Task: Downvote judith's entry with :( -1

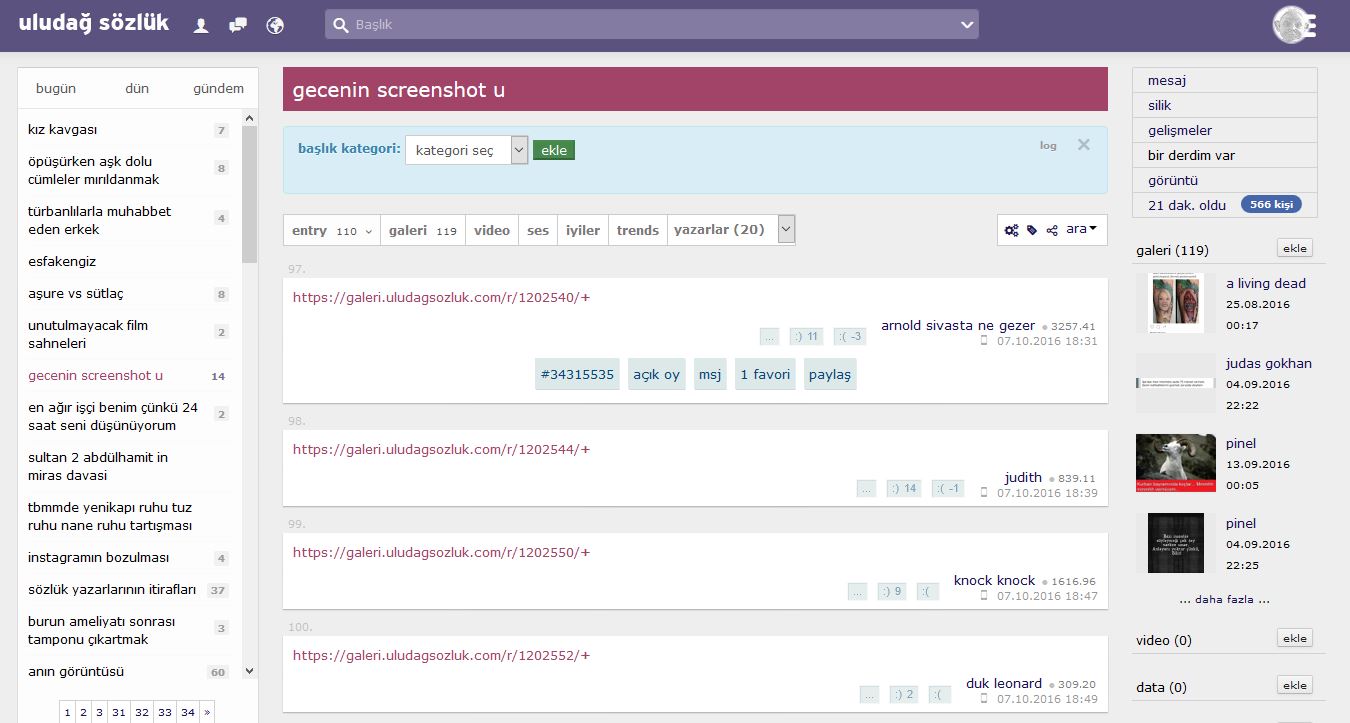Action: pos(947,488)
